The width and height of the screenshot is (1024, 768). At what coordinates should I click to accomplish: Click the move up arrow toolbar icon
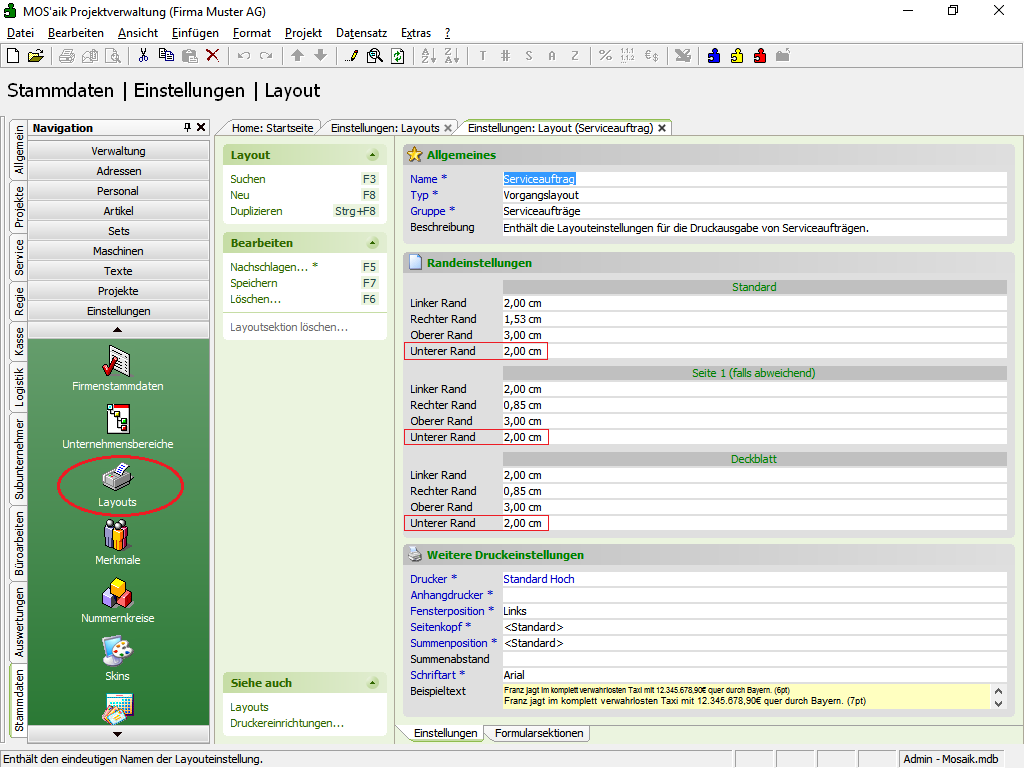click(298, 56)
